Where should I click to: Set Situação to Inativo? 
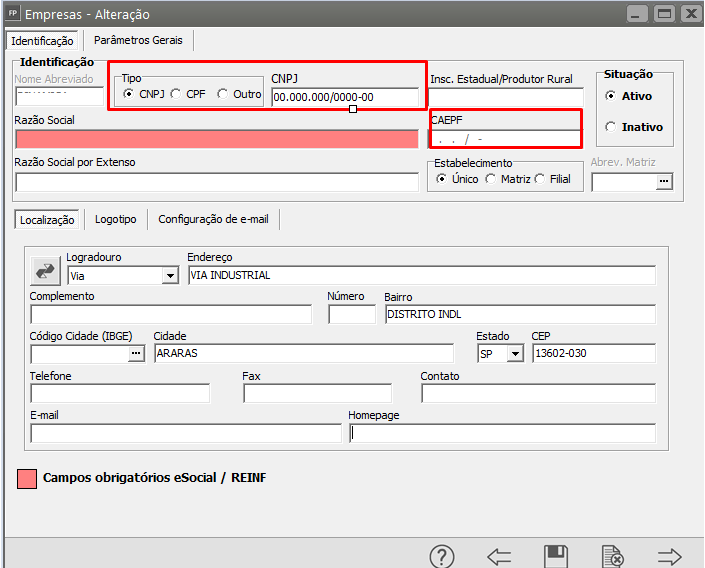point(611,127)
